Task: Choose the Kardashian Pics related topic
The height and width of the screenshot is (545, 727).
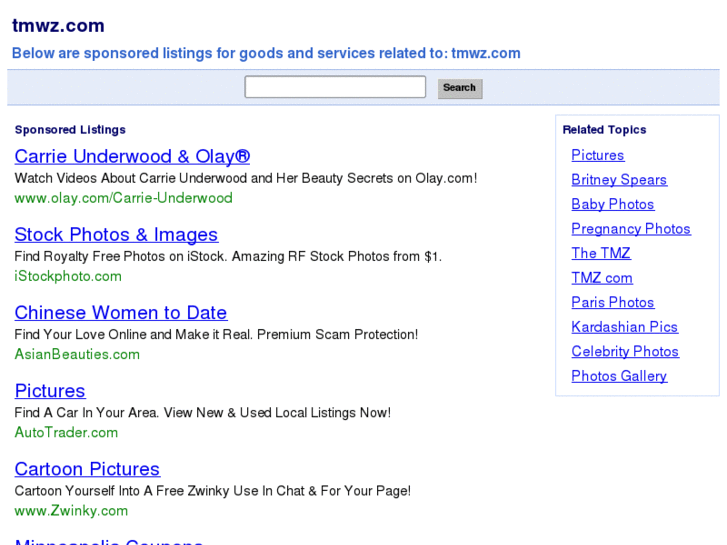Action: click(x=624, y=327)
